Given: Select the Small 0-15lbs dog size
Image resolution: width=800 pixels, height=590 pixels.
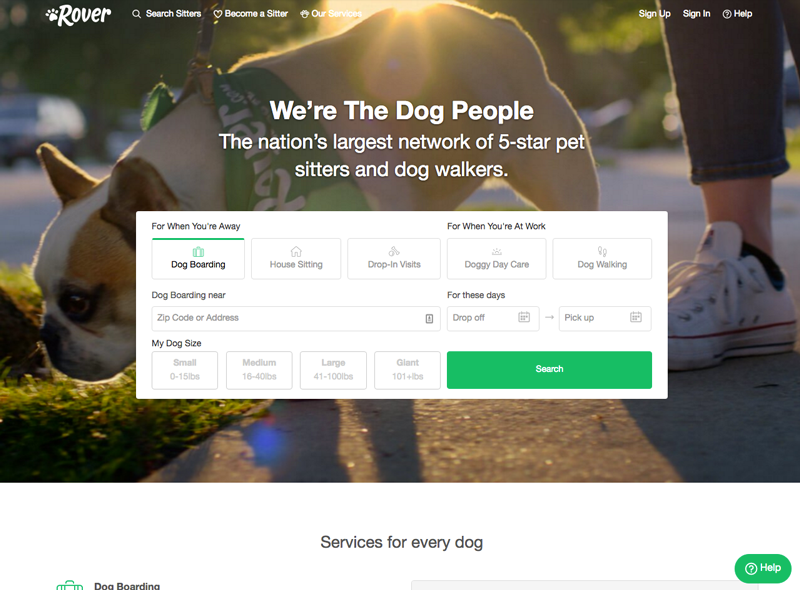Looking at the screenshot, I should coord(185,370).
